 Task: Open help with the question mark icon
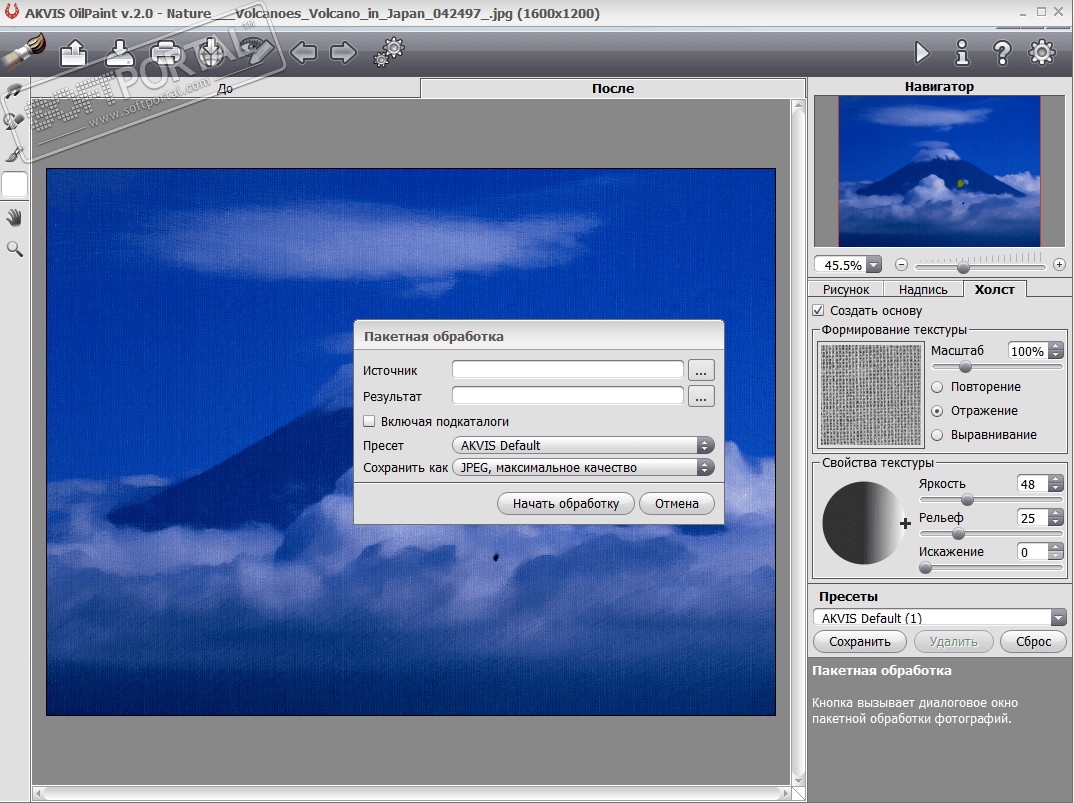1002,53
